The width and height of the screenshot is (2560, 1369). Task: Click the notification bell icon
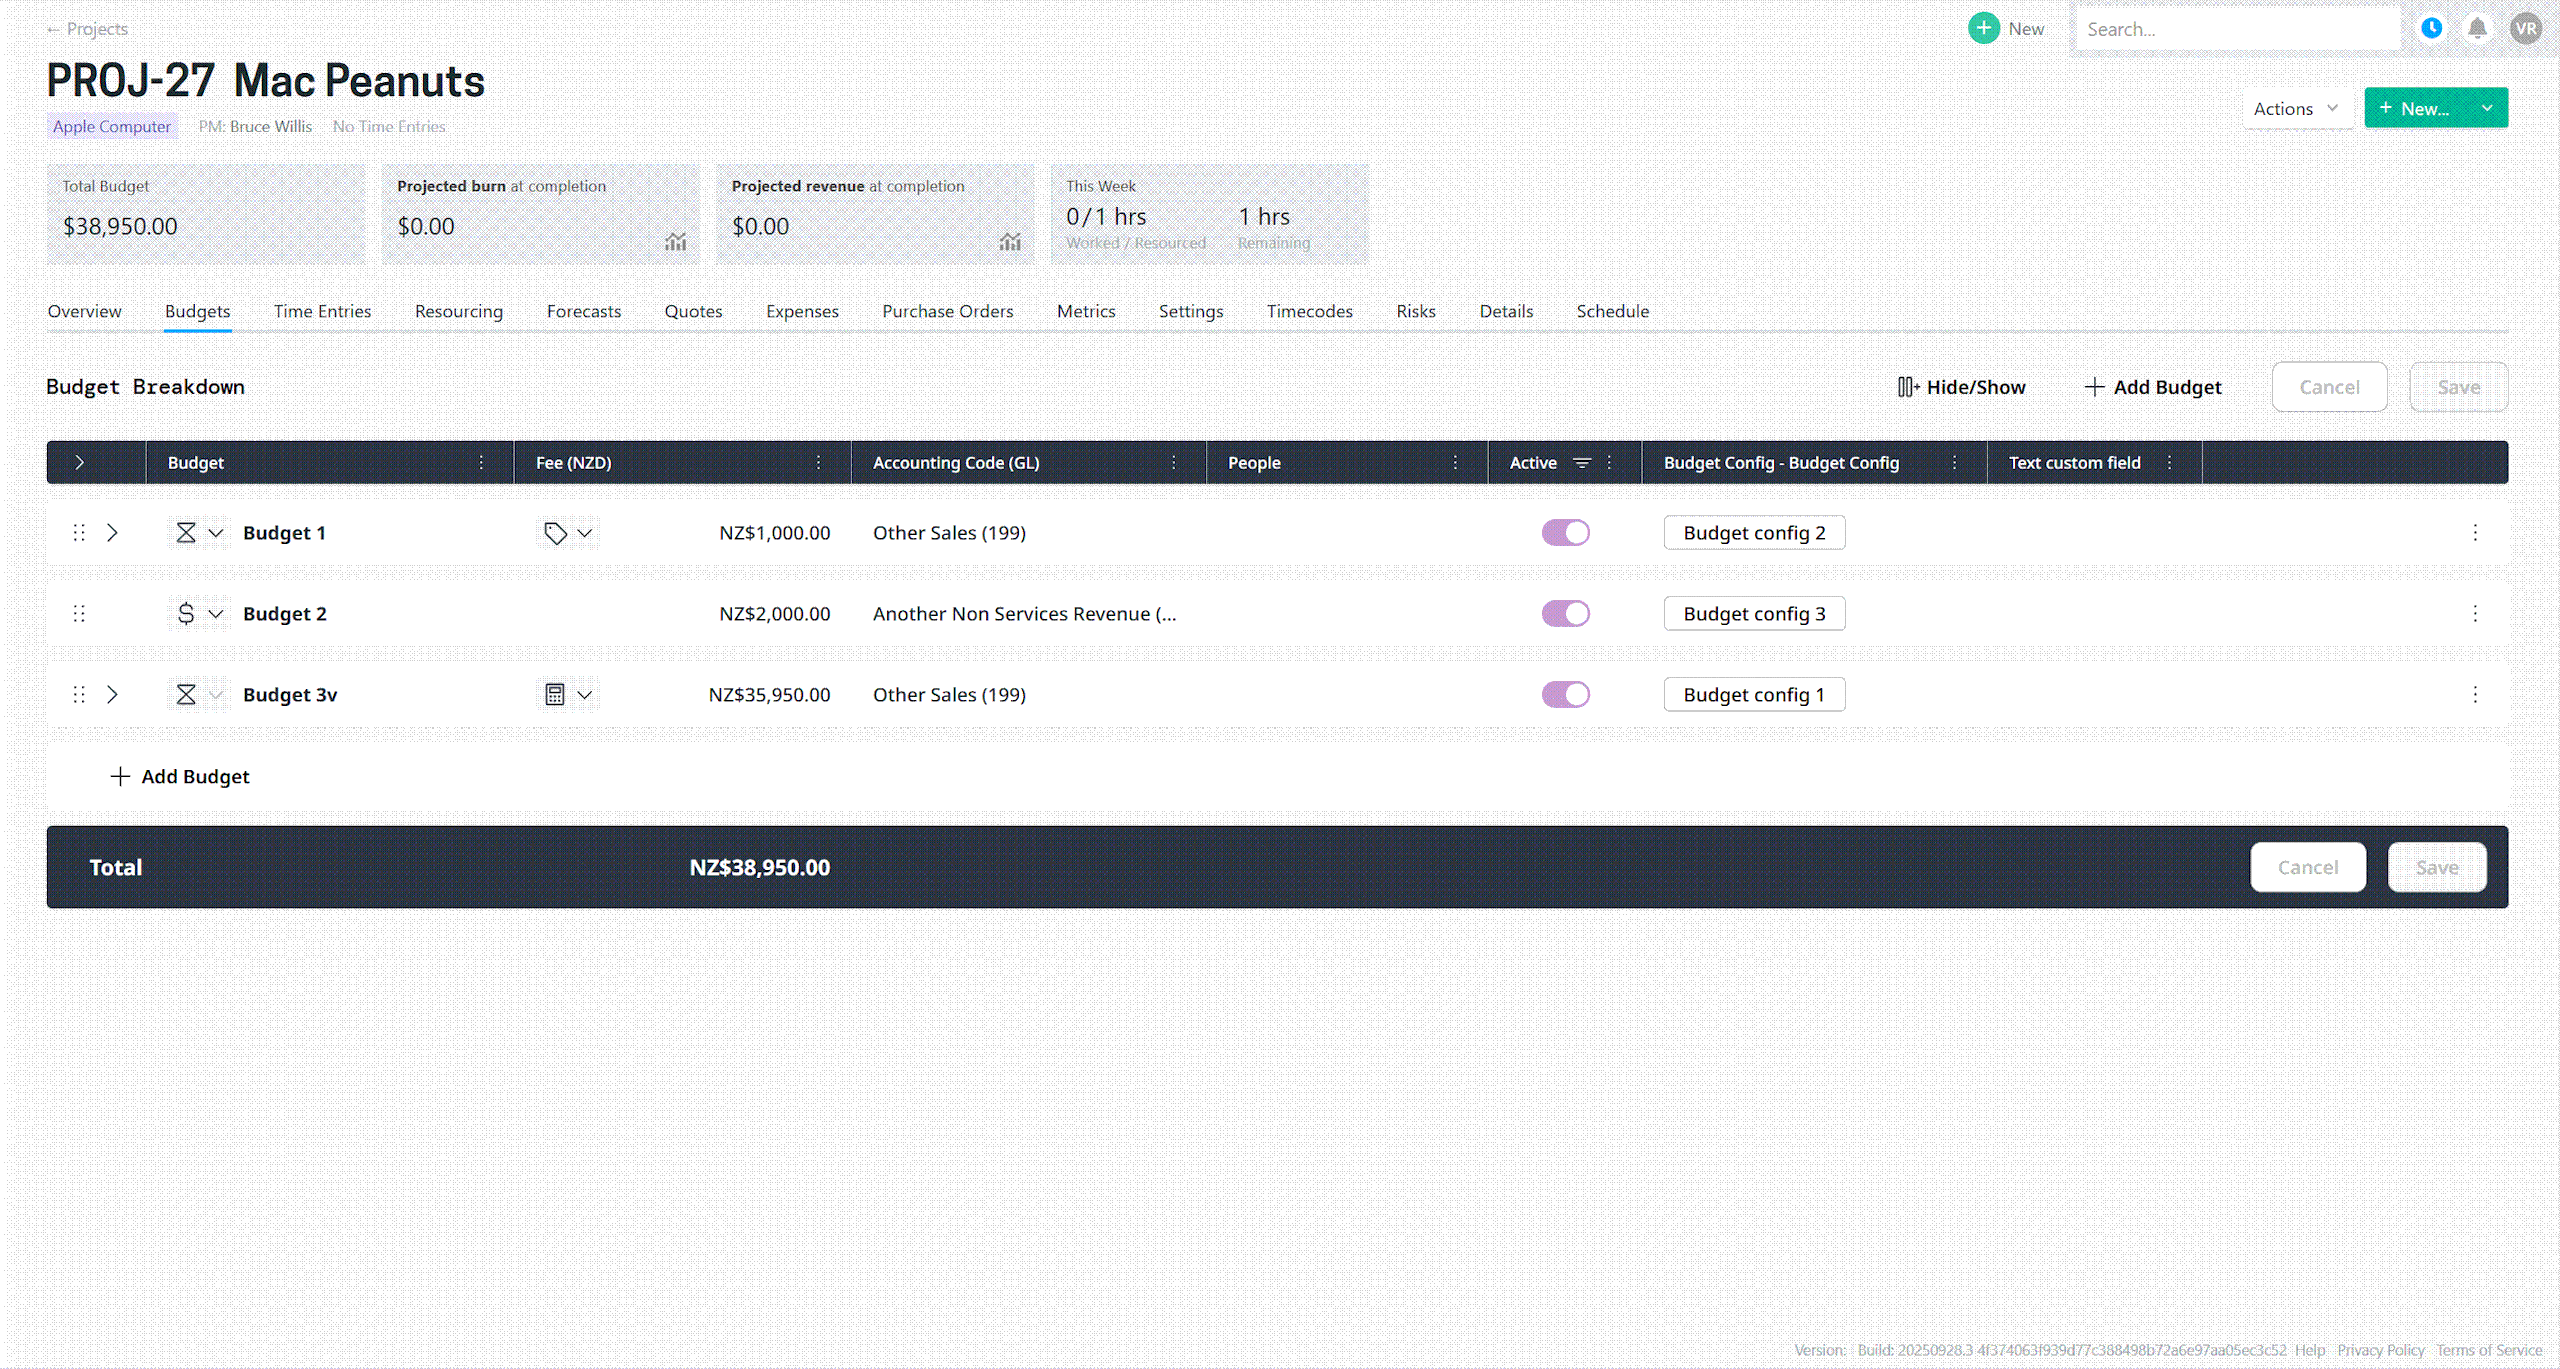(2477, 29)
